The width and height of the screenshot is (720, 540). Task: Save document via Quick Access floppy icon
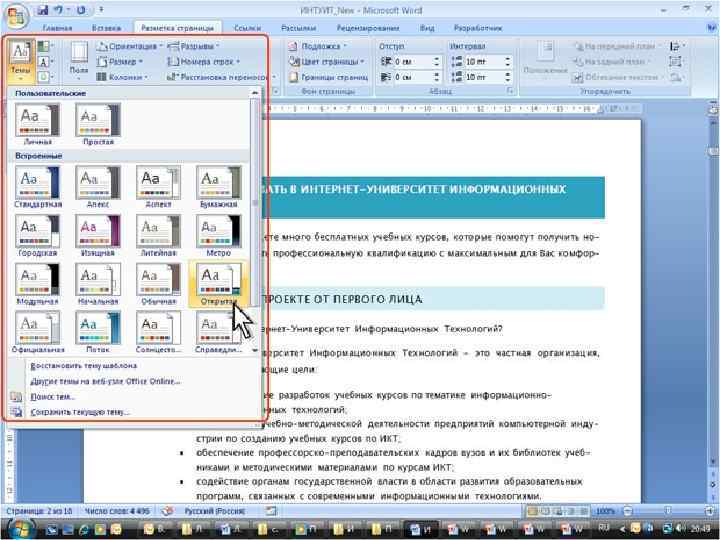pos(42,10)
